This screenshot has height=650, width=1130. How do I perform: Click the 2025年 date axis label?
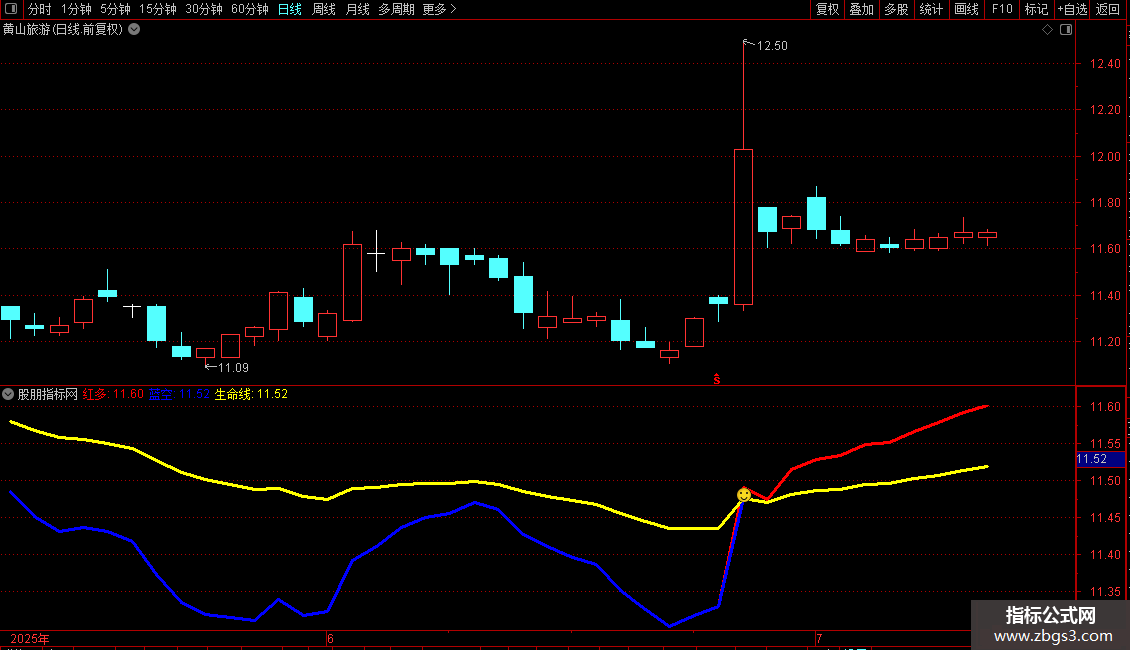pos(30,638)
